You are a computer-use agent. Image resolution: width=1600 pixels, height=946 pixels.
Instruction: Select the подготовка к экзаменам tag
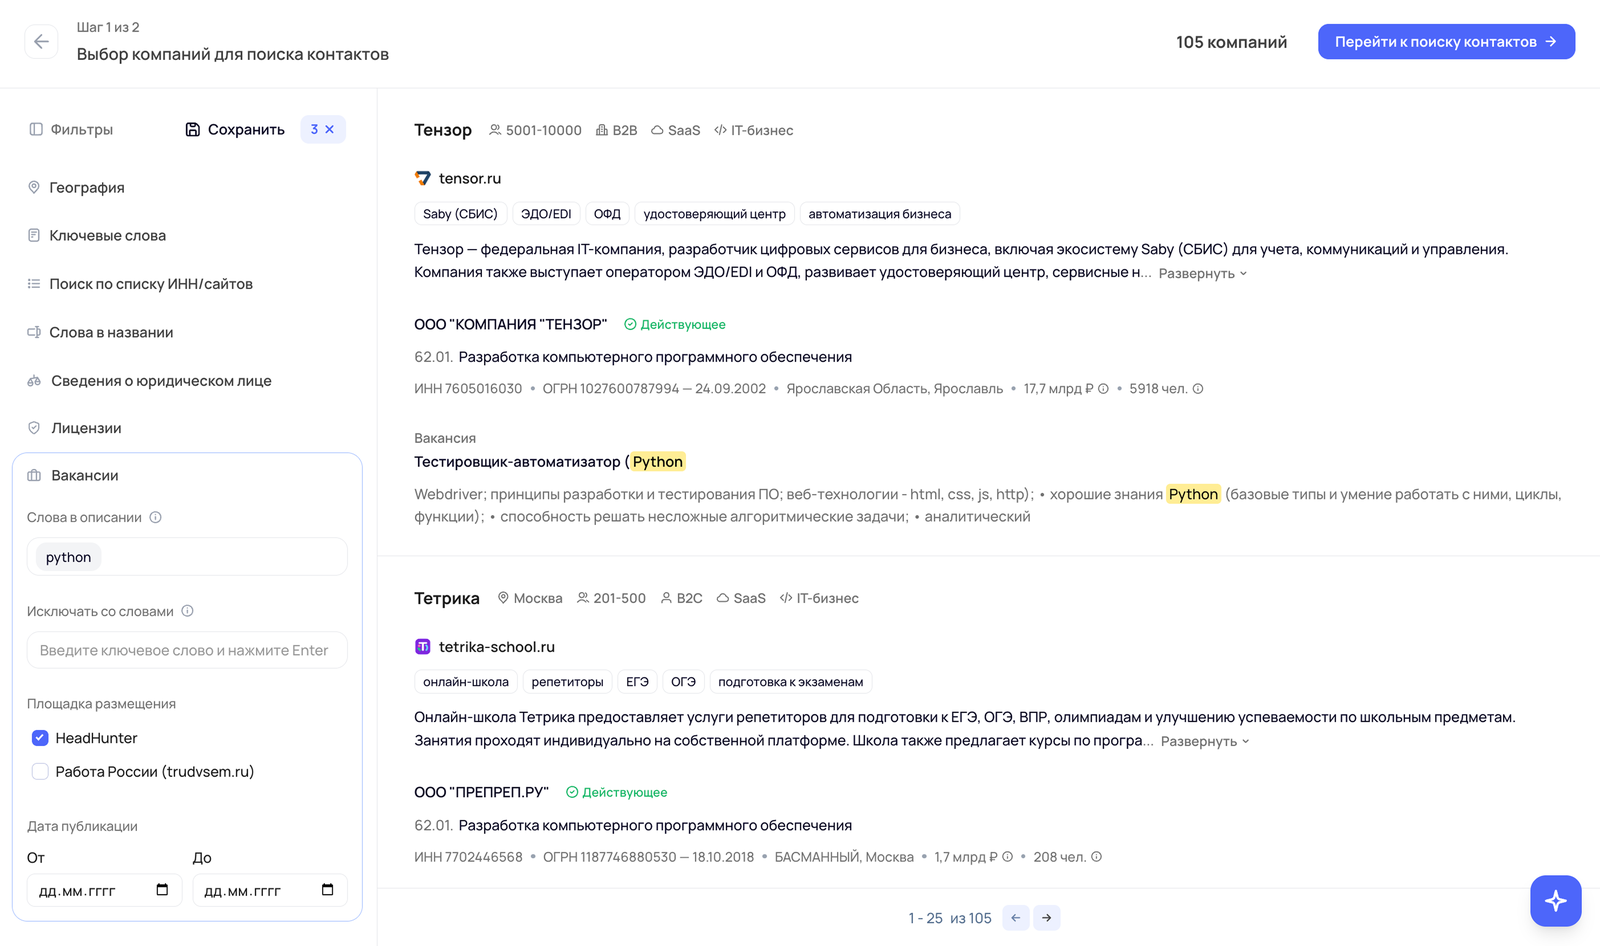tap(791, 682)
